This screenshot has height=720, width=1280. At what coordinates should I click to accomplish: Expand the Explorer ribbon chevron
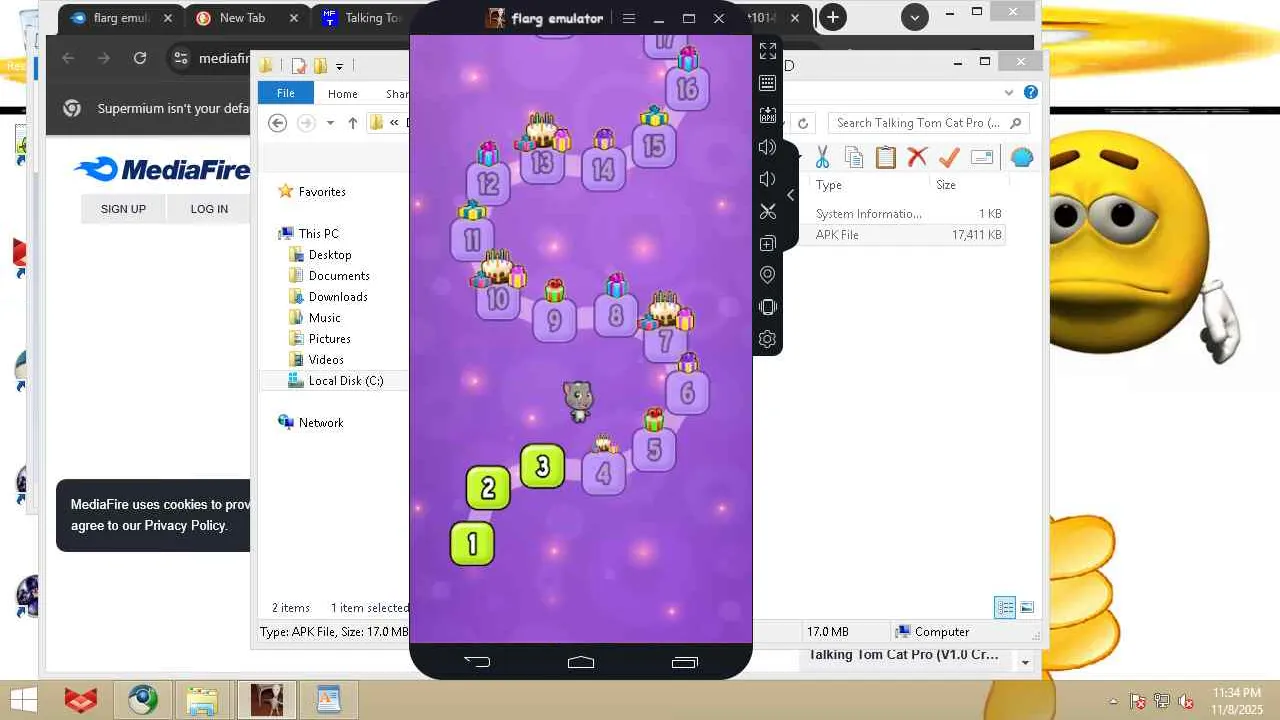[x=1009, y=92]
